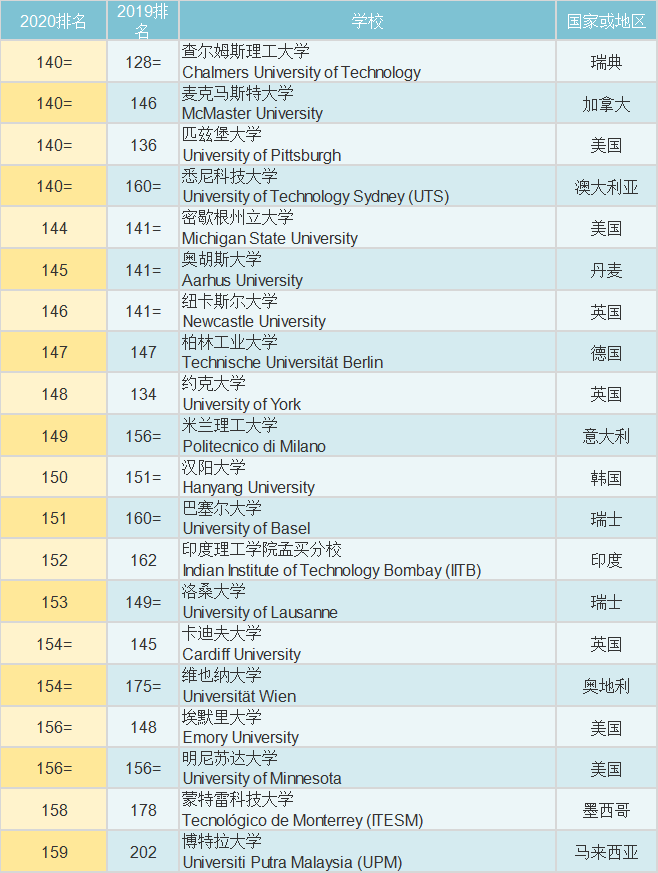Image resolution: width=658 pixels, height=873 pixels.
Task: Click Indian Institute of Technology Bombay (IITB)
Action: 332,571
